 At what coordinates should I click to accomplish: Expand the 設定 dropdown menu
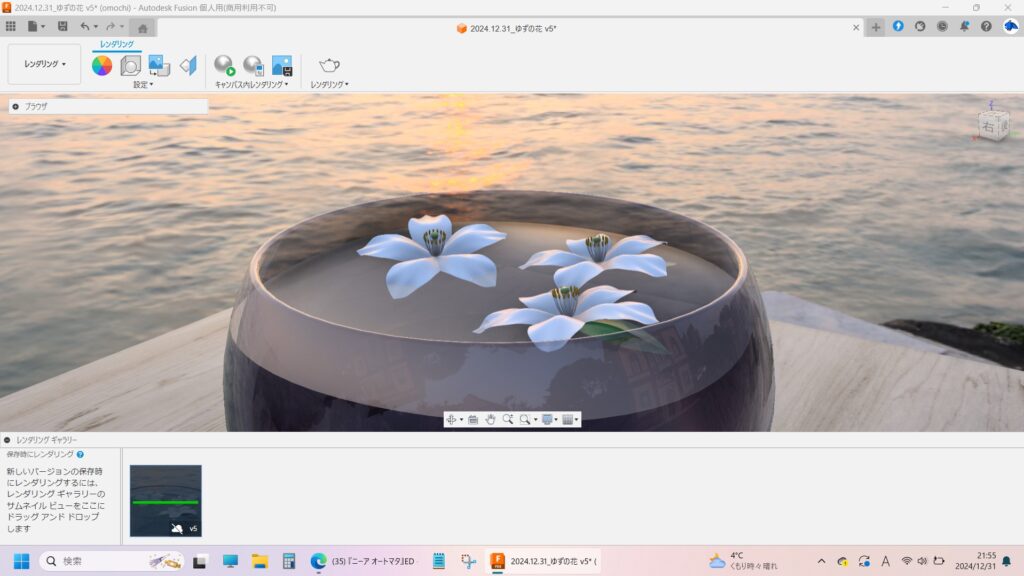143,85
